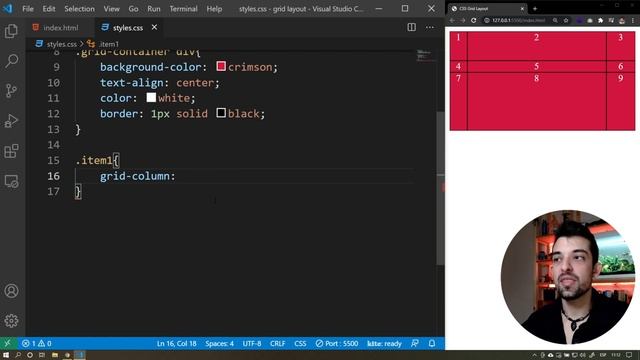Open the Help menu
This screenshot has width=640, height=360.
coord(214,9)
